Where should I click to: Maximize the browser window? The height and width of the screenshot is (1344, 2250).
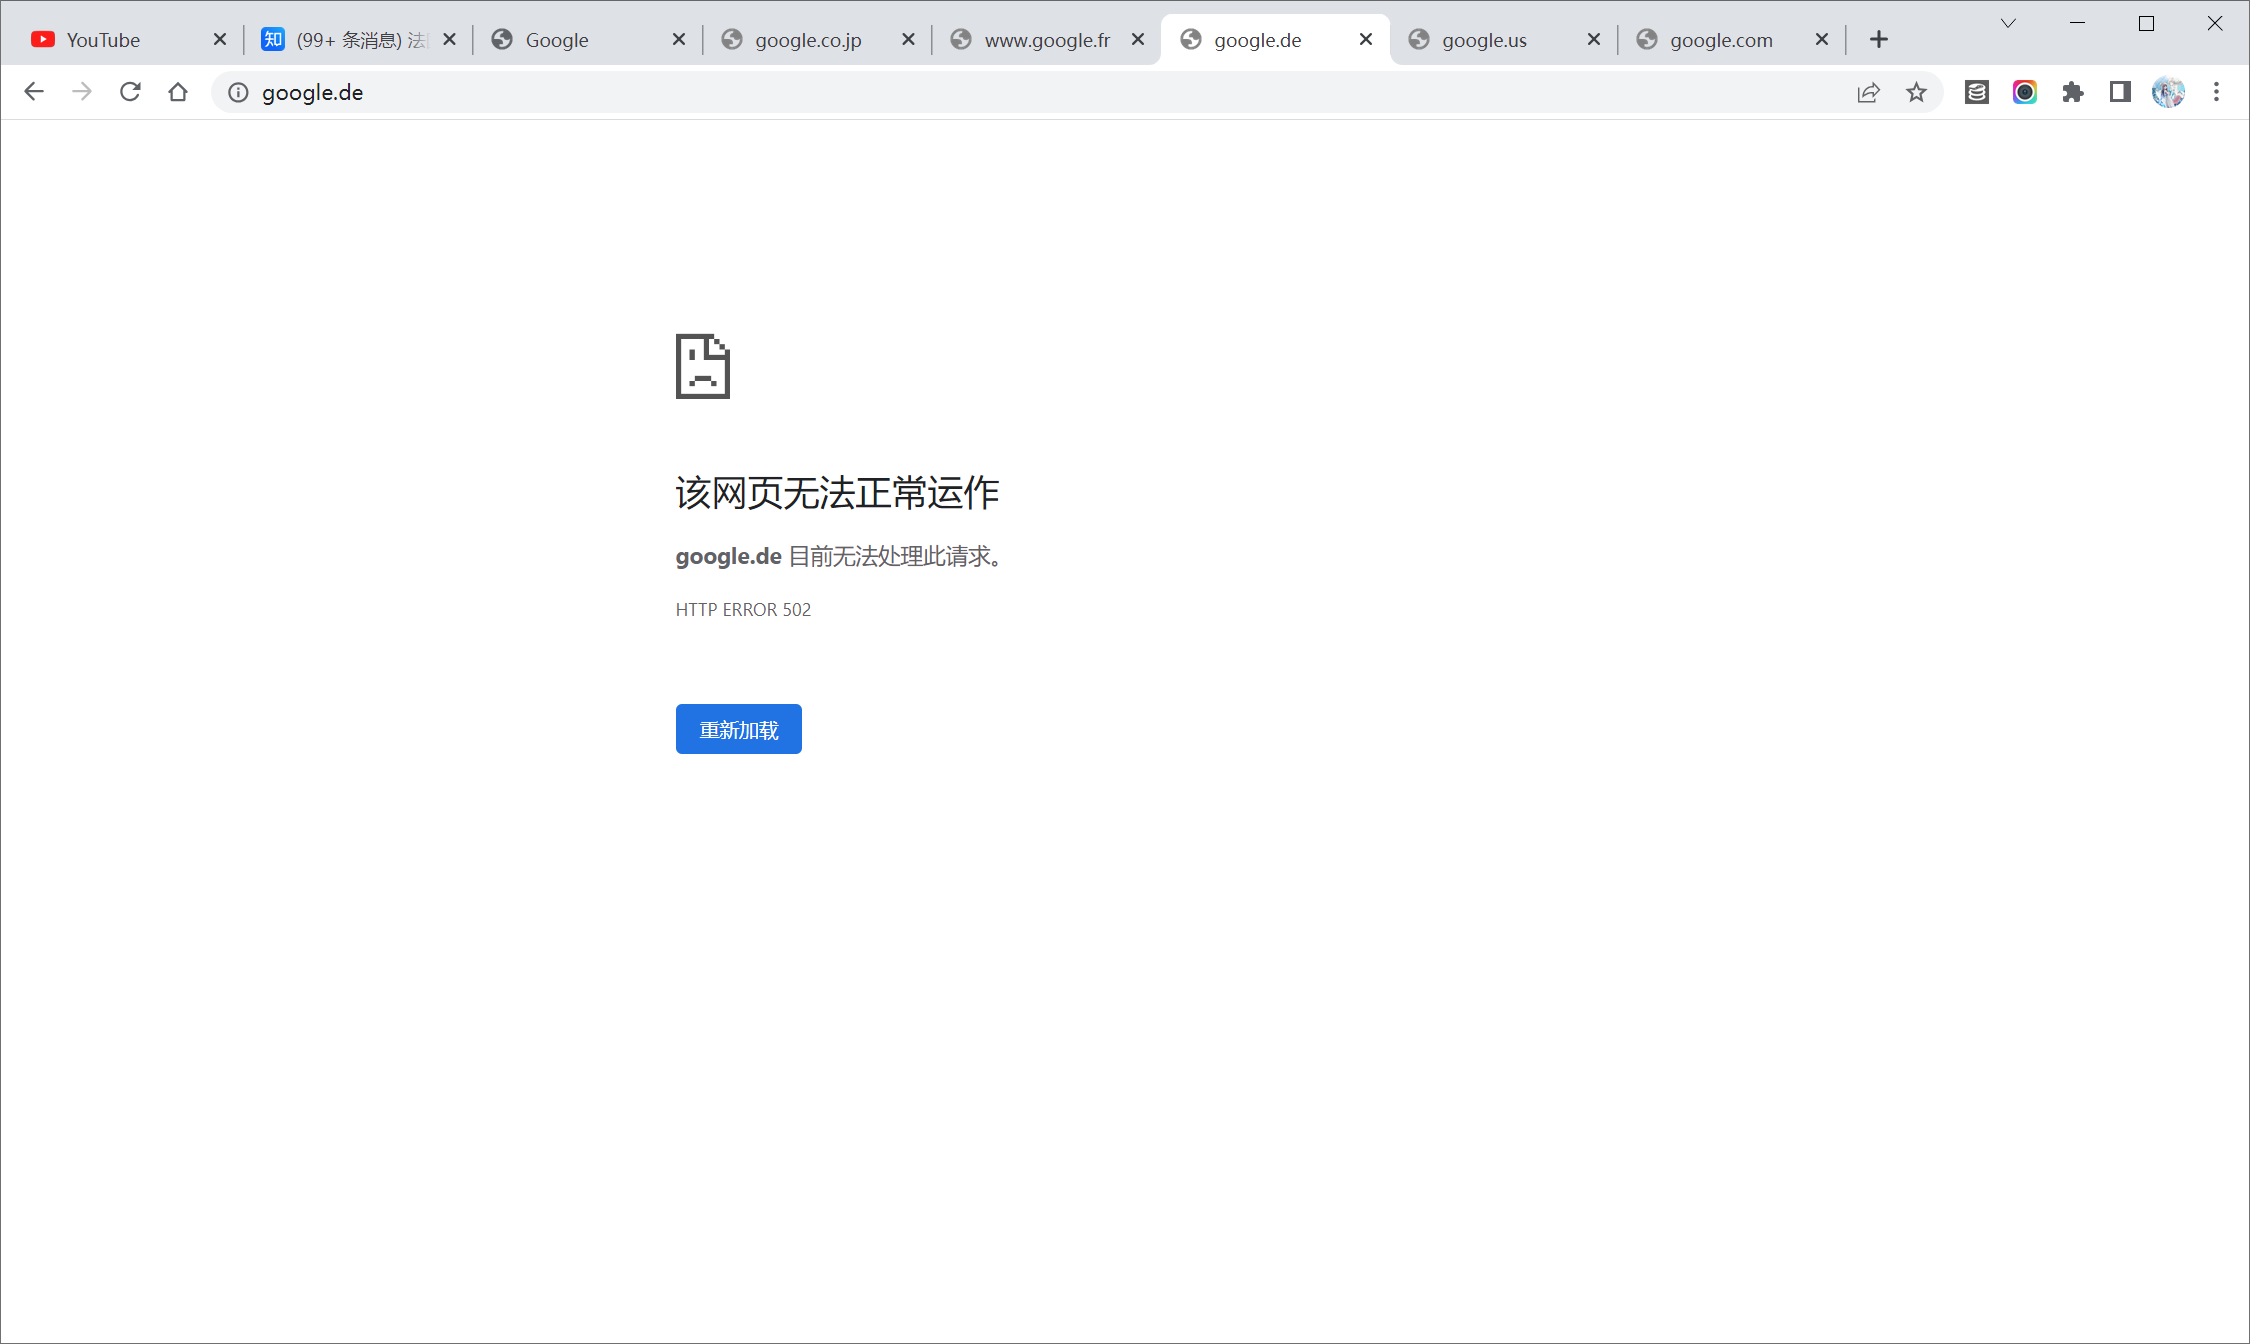point(2146,23)
